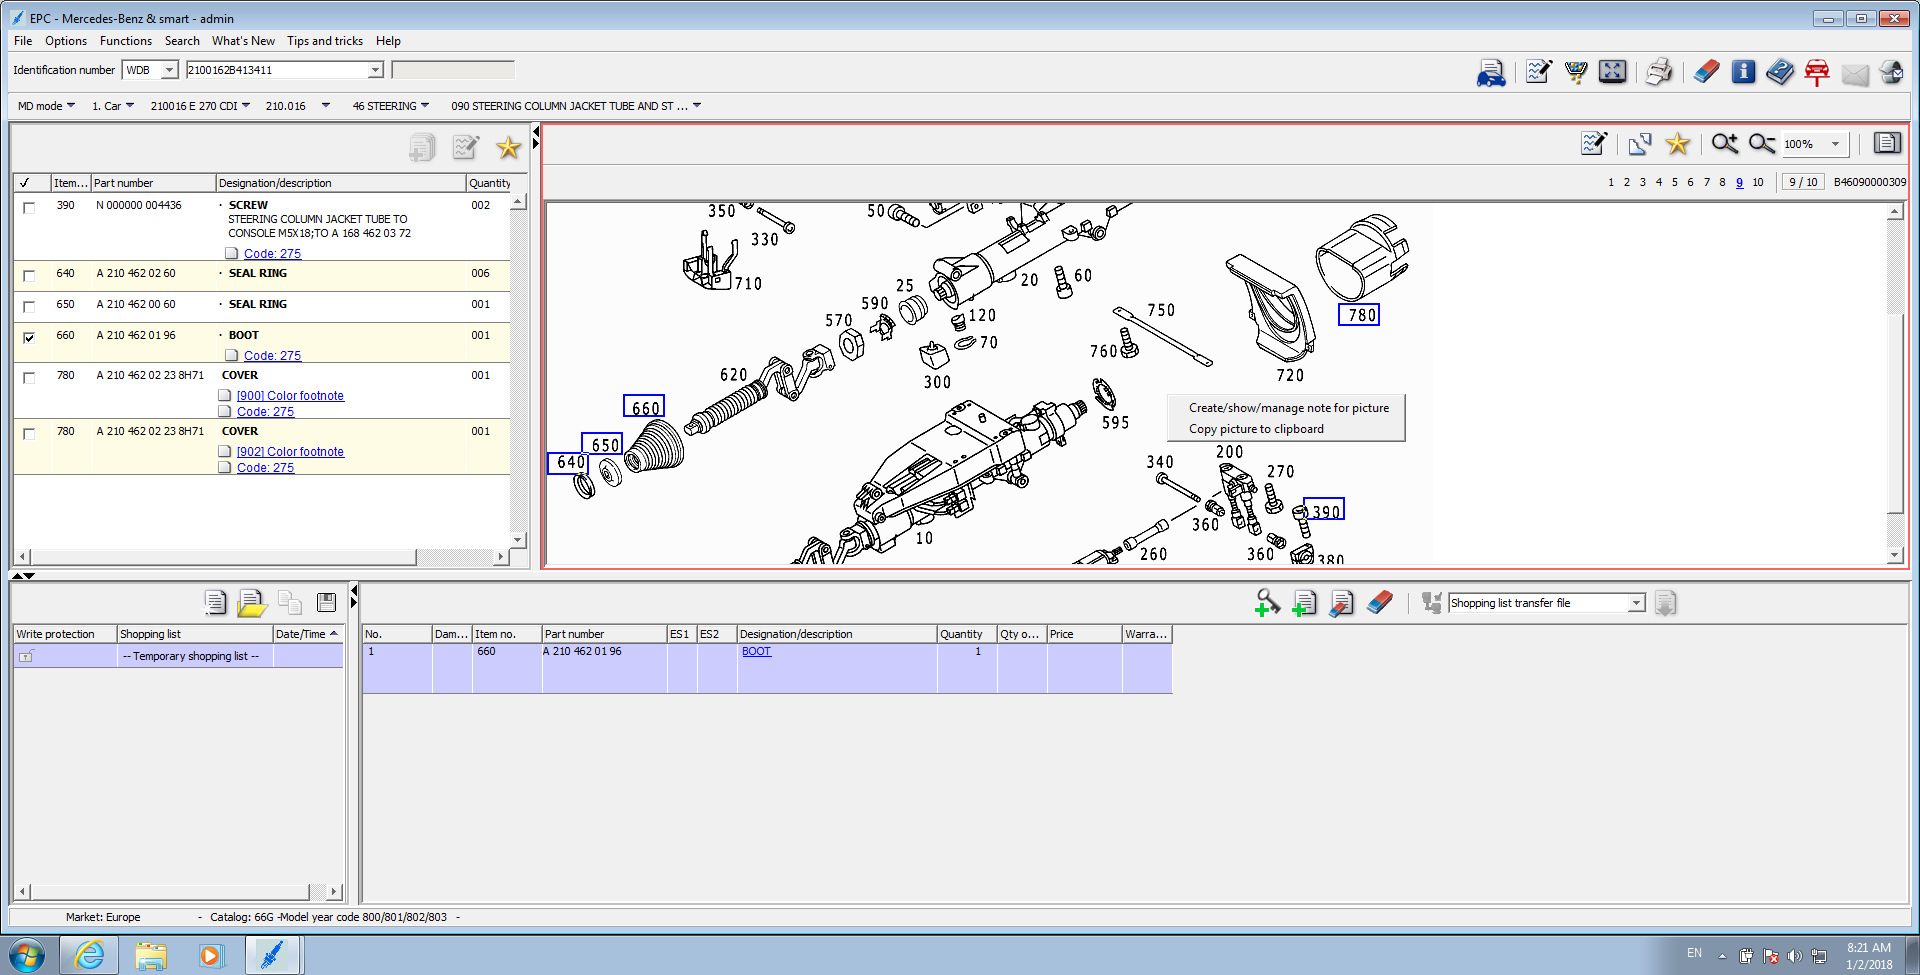
Task: Open the help book icon
Action: point(1780,72)
